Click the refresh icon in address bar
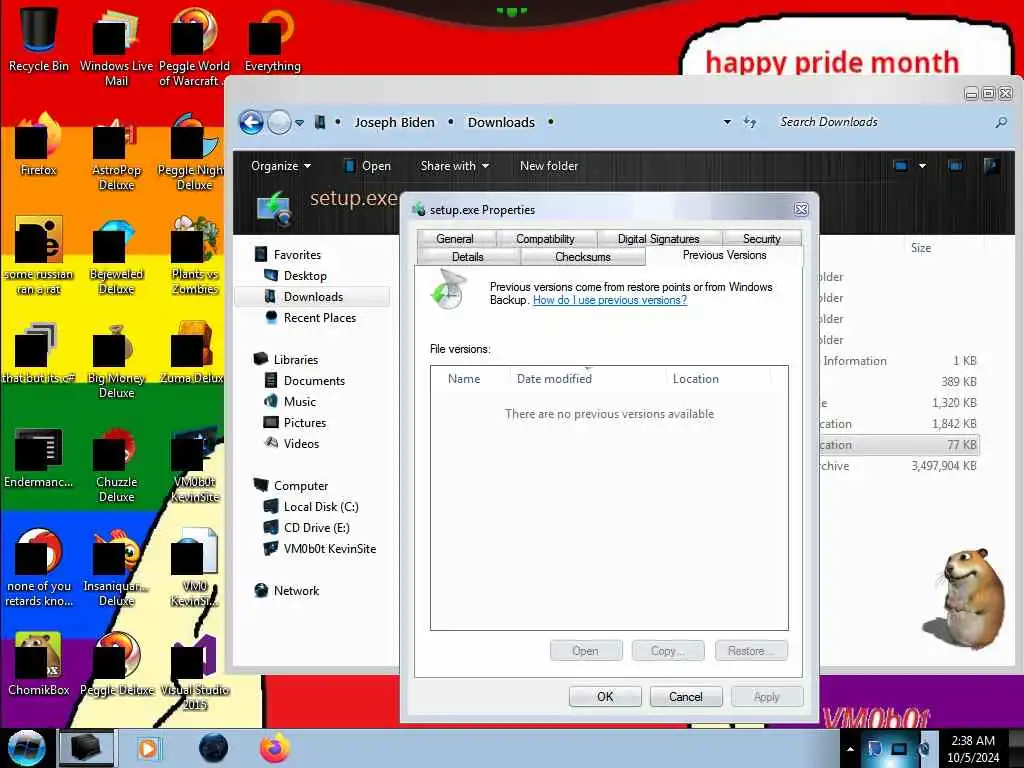The height and width of the screenshot is (768, 1024). (x=750, y=122)
